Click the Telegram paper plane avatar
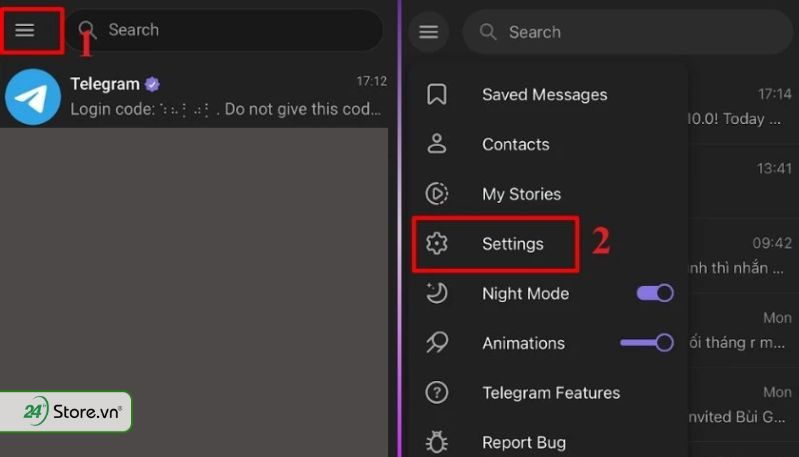Viewport: 799px width, 457px height. [x=33, y=96]
